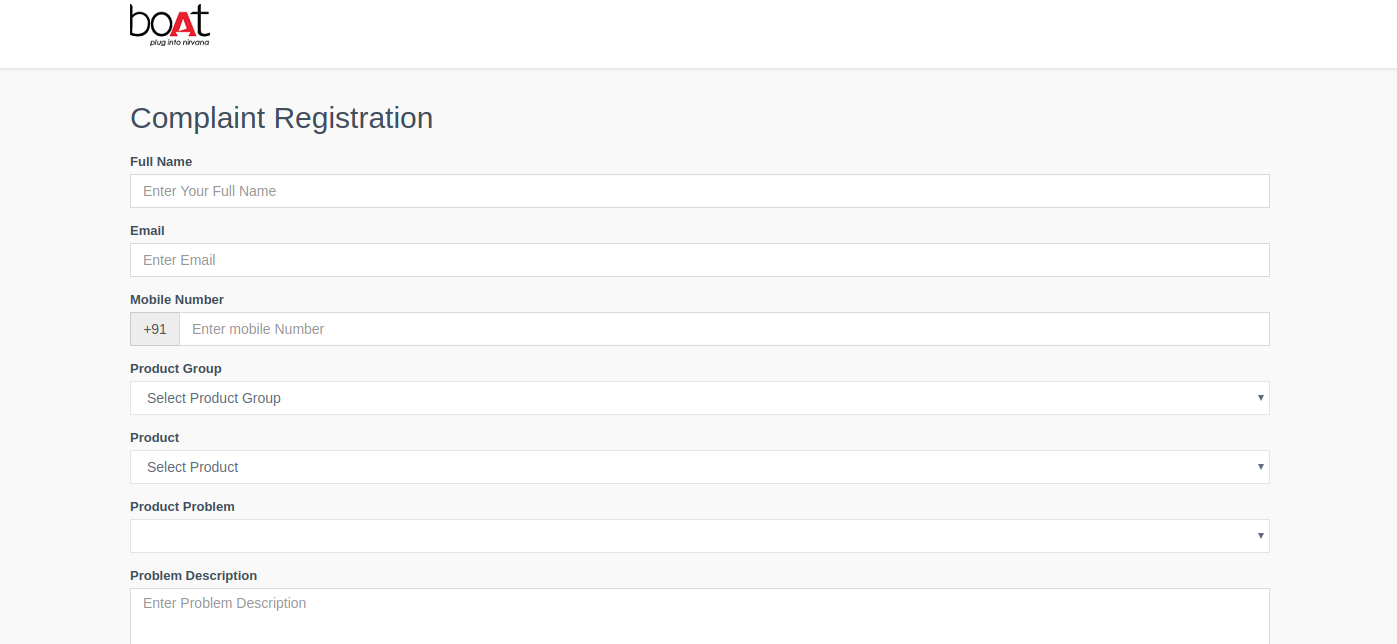Viewport: 1397px width, 644px height.
Task: Click the Mobile Number label
Action: pos(177,300)
